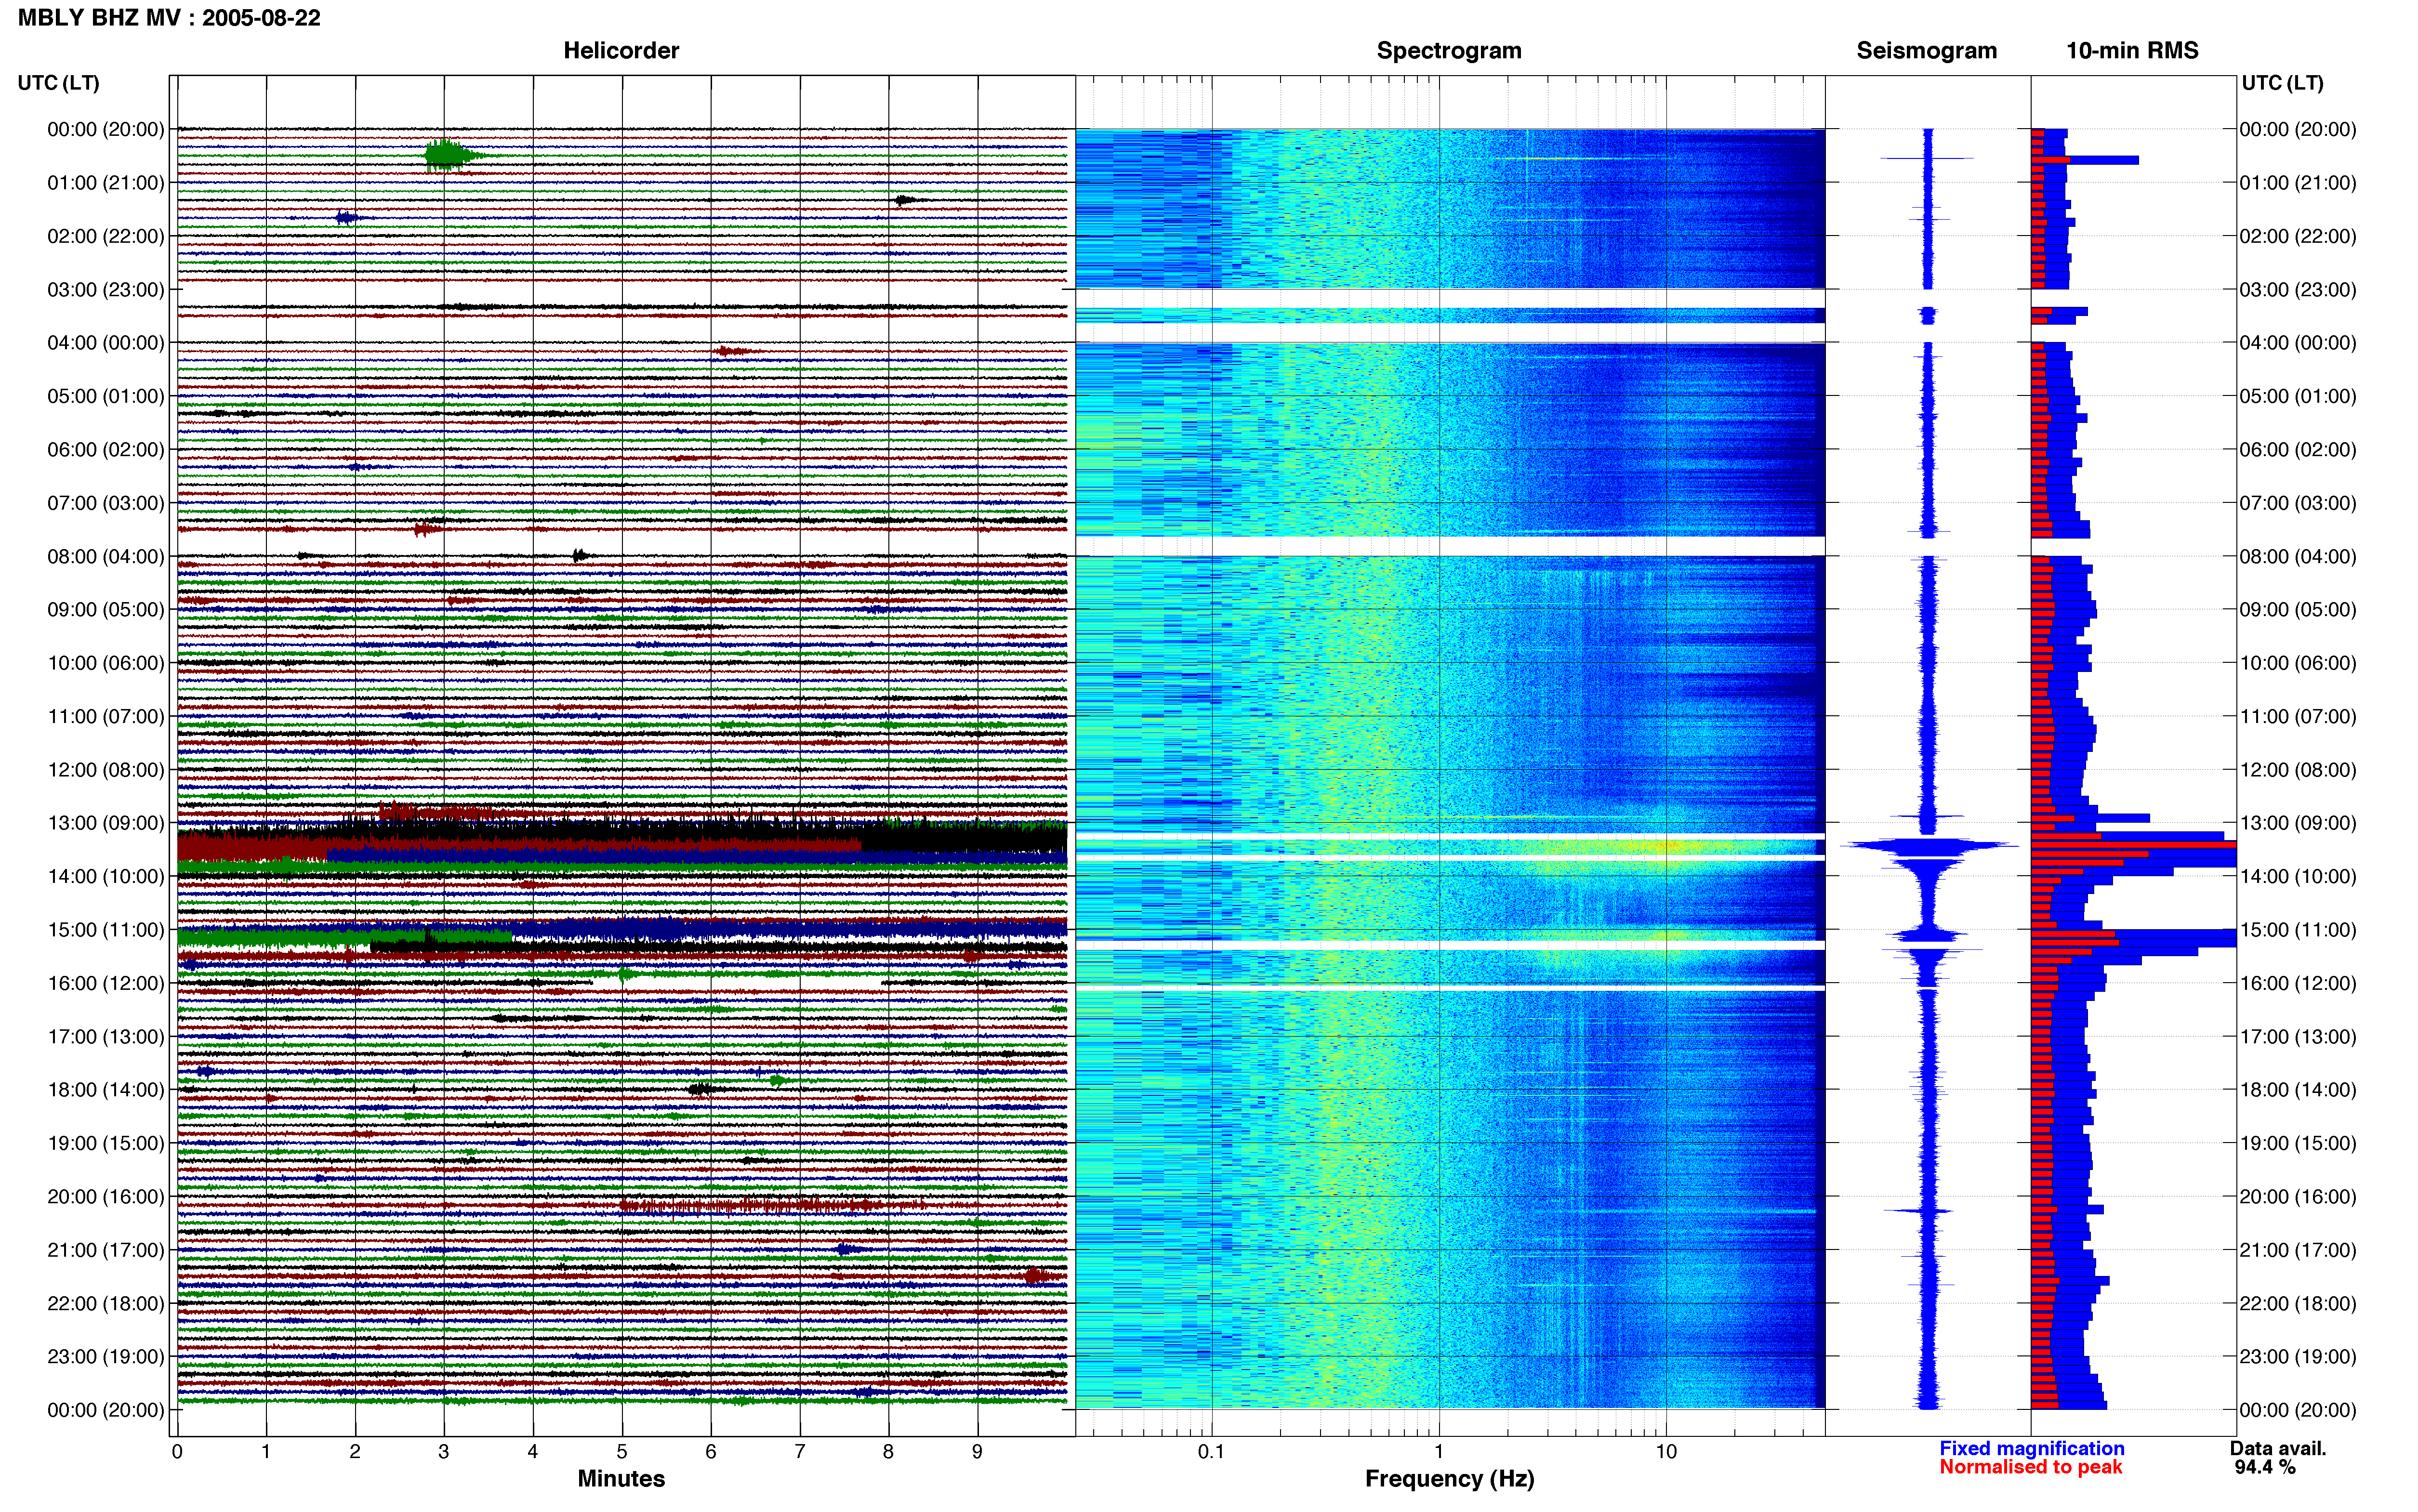The image size is (2418, 1512).
Task: Click the '5' tick on Minutes axis
Action: (622, 1451)
